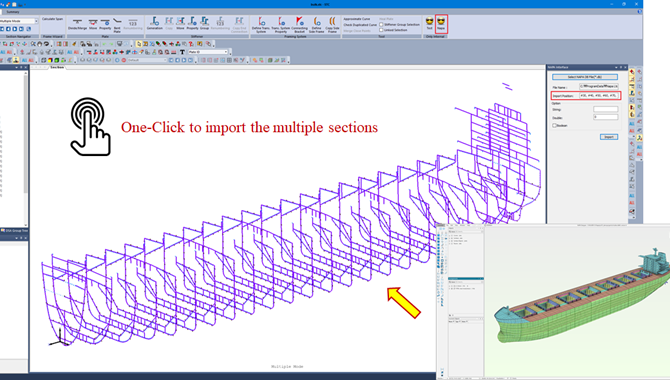The image size is (670, 380).
Task: Click the Import Position input field
Action: point(598,95)
